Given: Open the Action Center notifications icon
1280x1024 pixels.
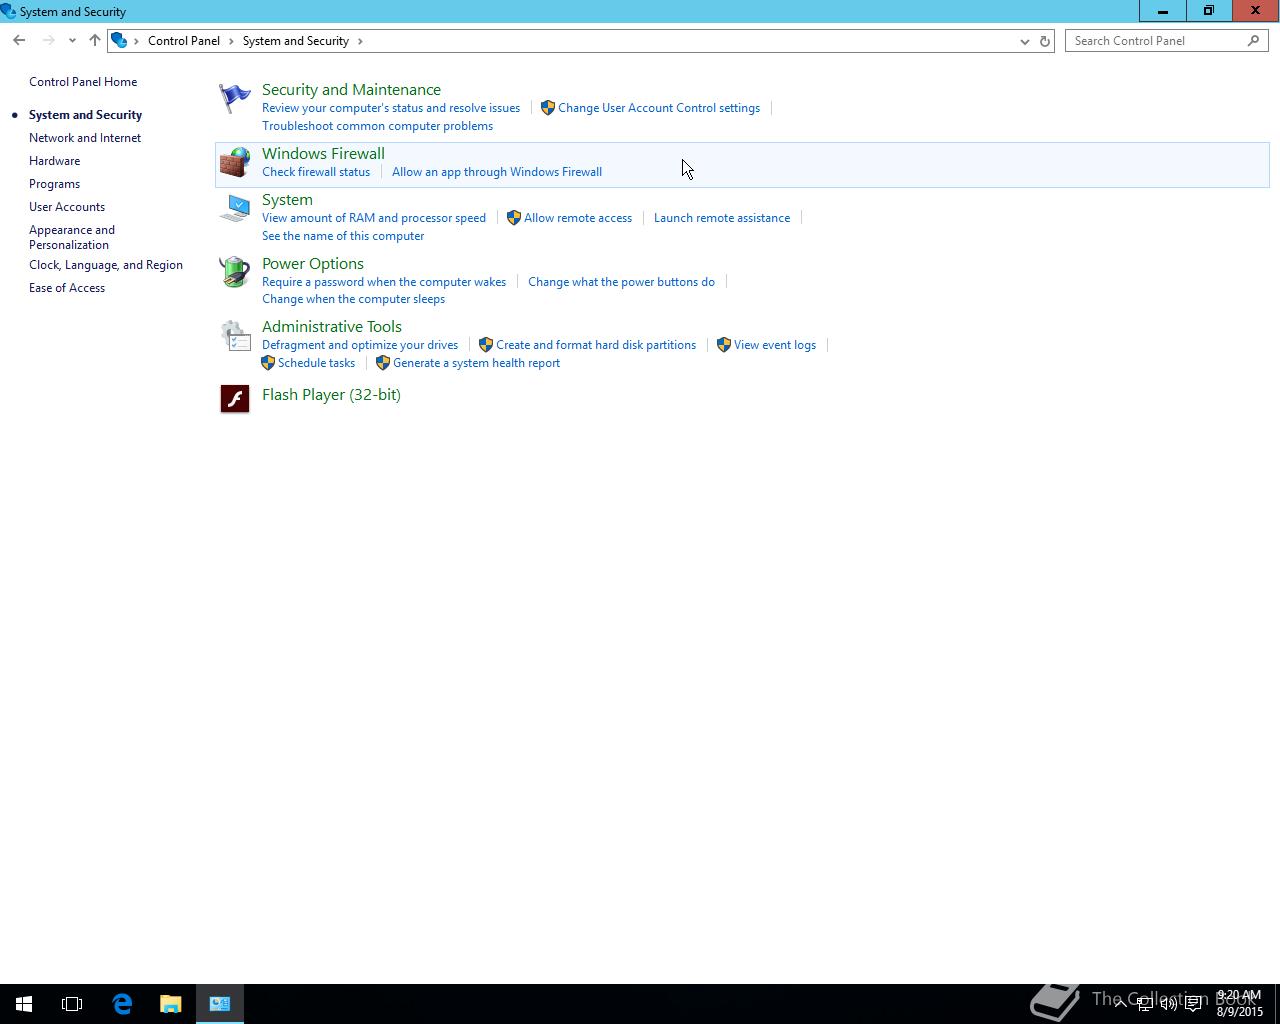Looking at the screenshot, I should [x=1194, y=1004].
